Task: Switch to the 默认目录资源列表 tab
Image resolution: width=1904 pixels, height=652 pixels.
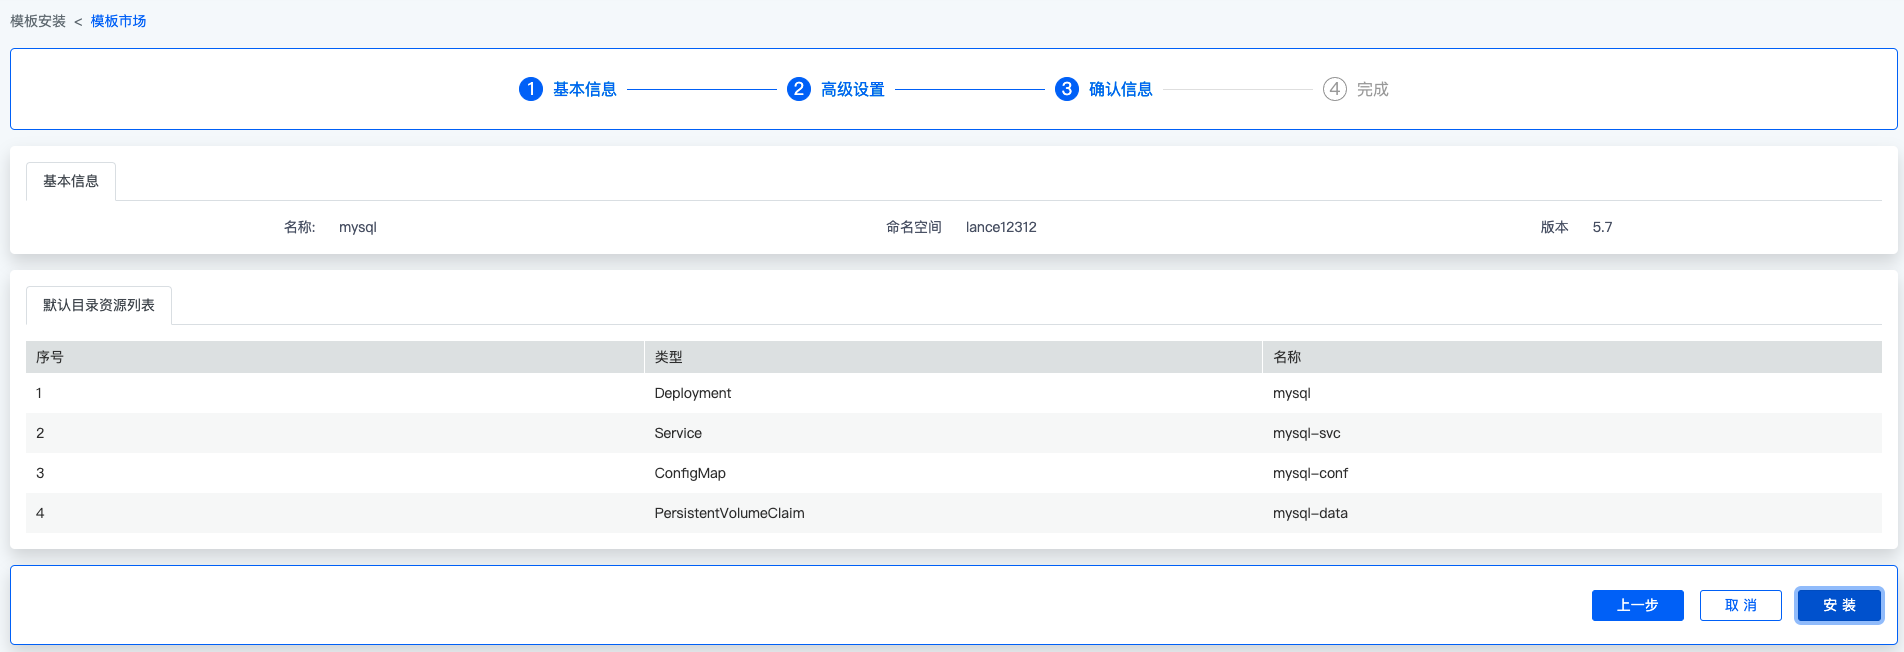Action: 99,305
